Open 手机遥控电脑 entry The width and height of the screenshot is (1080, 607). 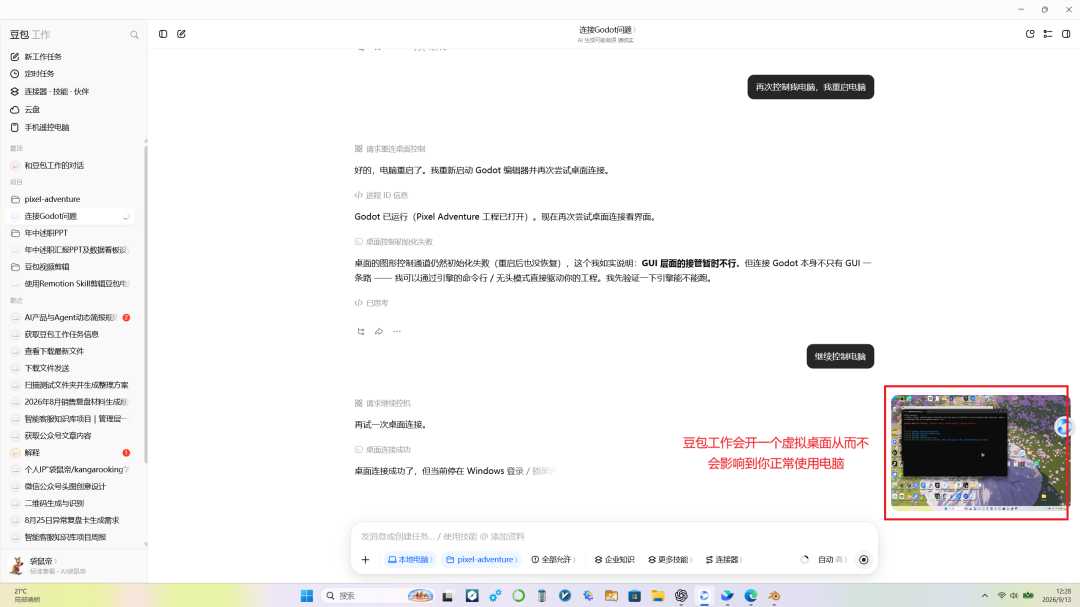tap(47, 127)
